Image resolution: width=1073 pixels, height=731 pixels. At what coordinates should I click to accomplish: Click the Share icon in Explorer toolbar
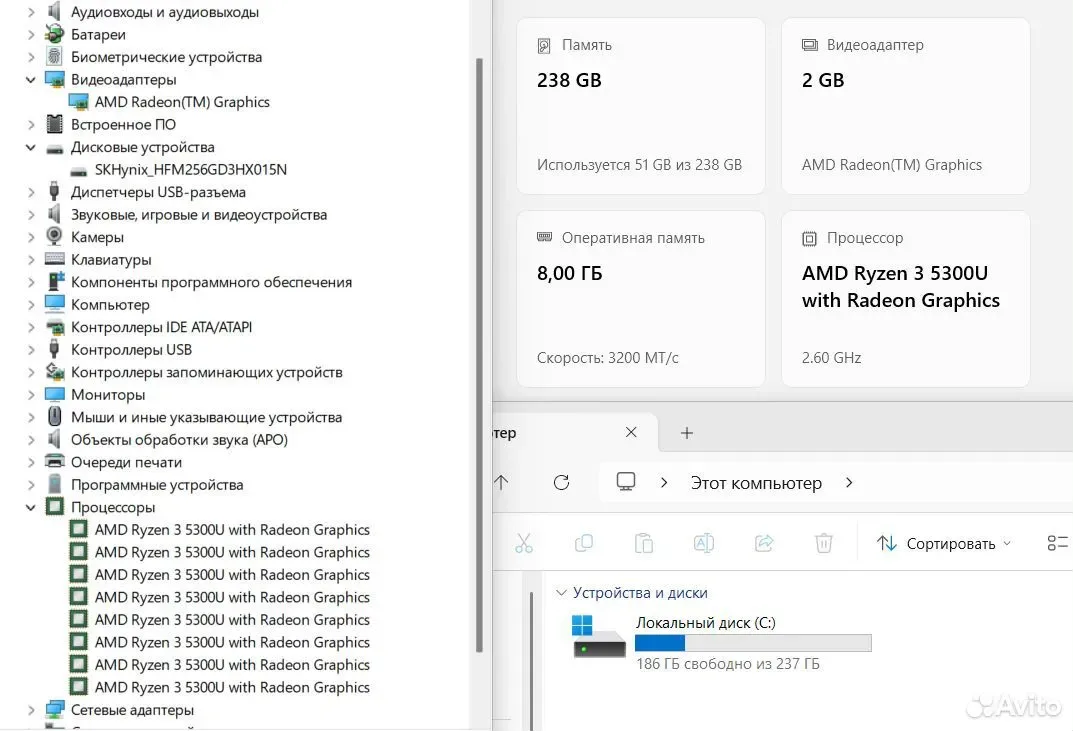click(x=764, y=543)
